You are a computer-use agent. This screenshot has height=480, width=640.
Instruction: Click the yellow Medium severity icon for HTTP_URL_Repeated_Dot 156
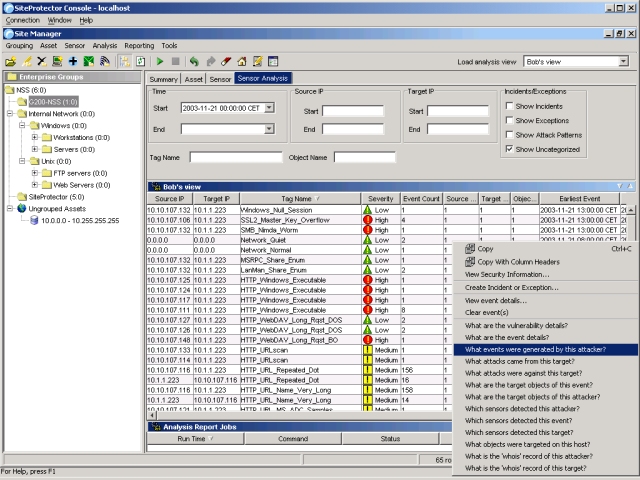click(x=368, y=370)
